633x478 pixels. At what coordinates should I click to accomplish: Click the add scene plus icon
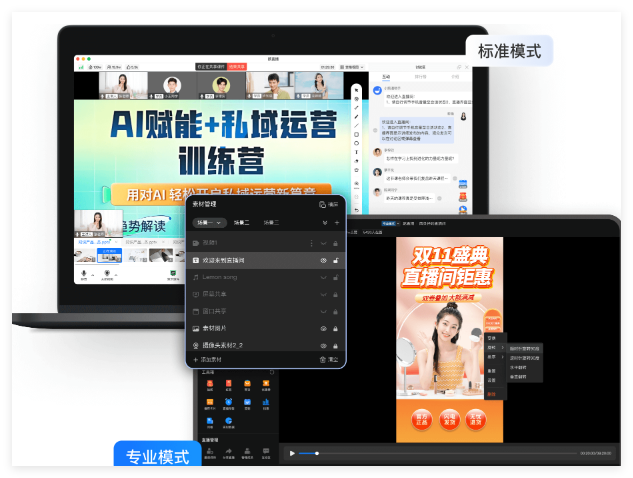tap(337, 223)
